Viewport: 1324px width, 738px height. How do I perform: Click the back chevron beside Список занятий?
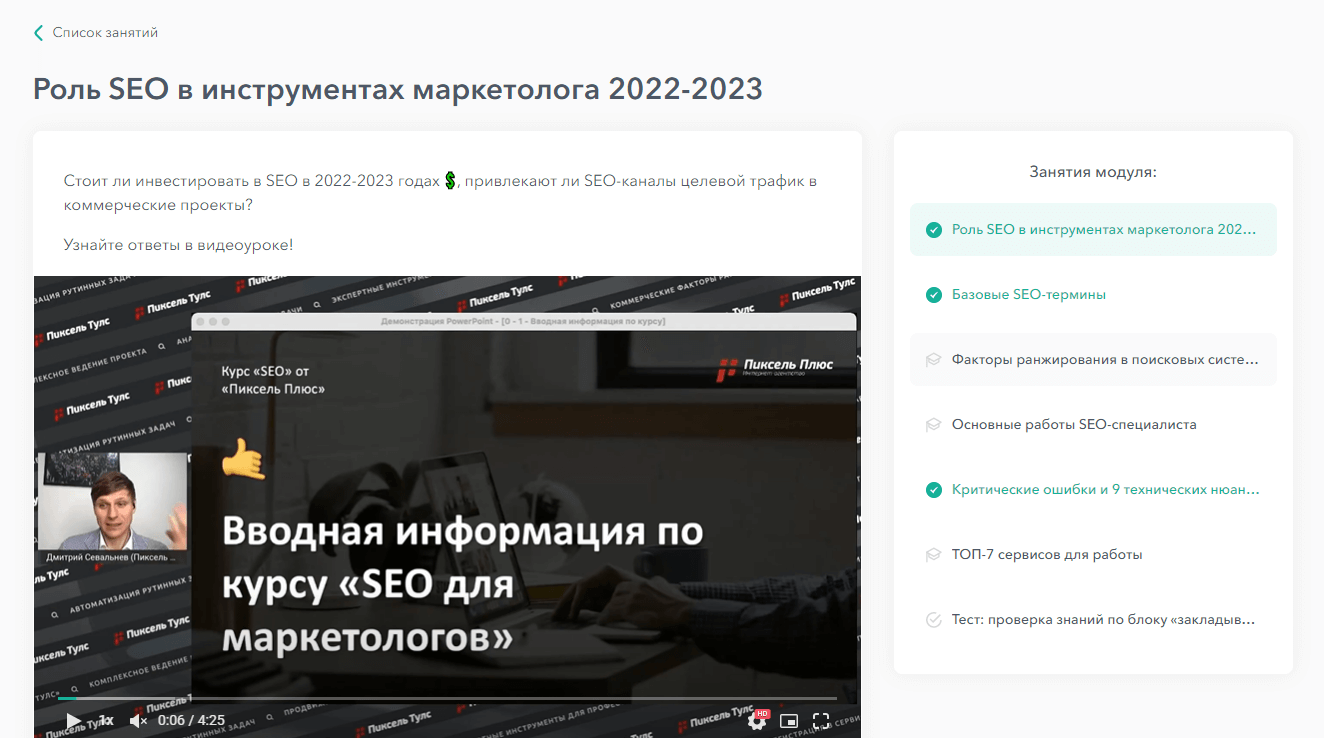[39, 33]
